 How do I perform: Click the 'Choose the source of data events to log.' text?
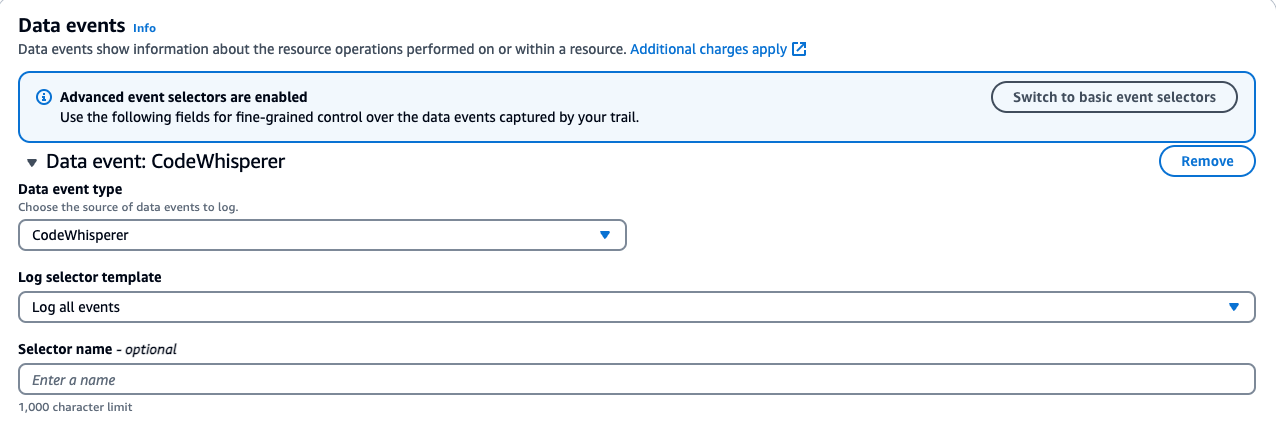tap(128, 207)
